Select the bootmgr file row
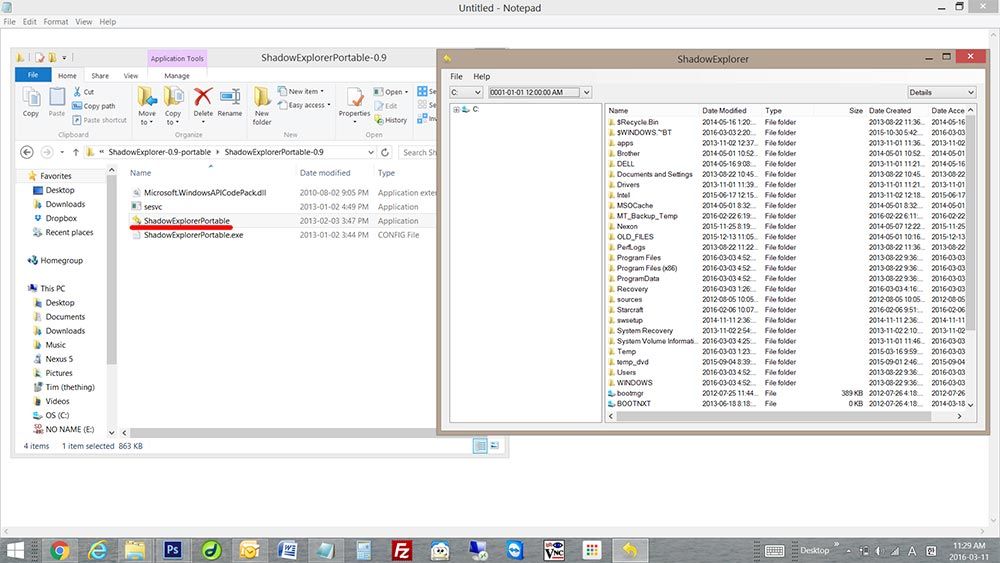The image size is (1000, 563). 630,393
